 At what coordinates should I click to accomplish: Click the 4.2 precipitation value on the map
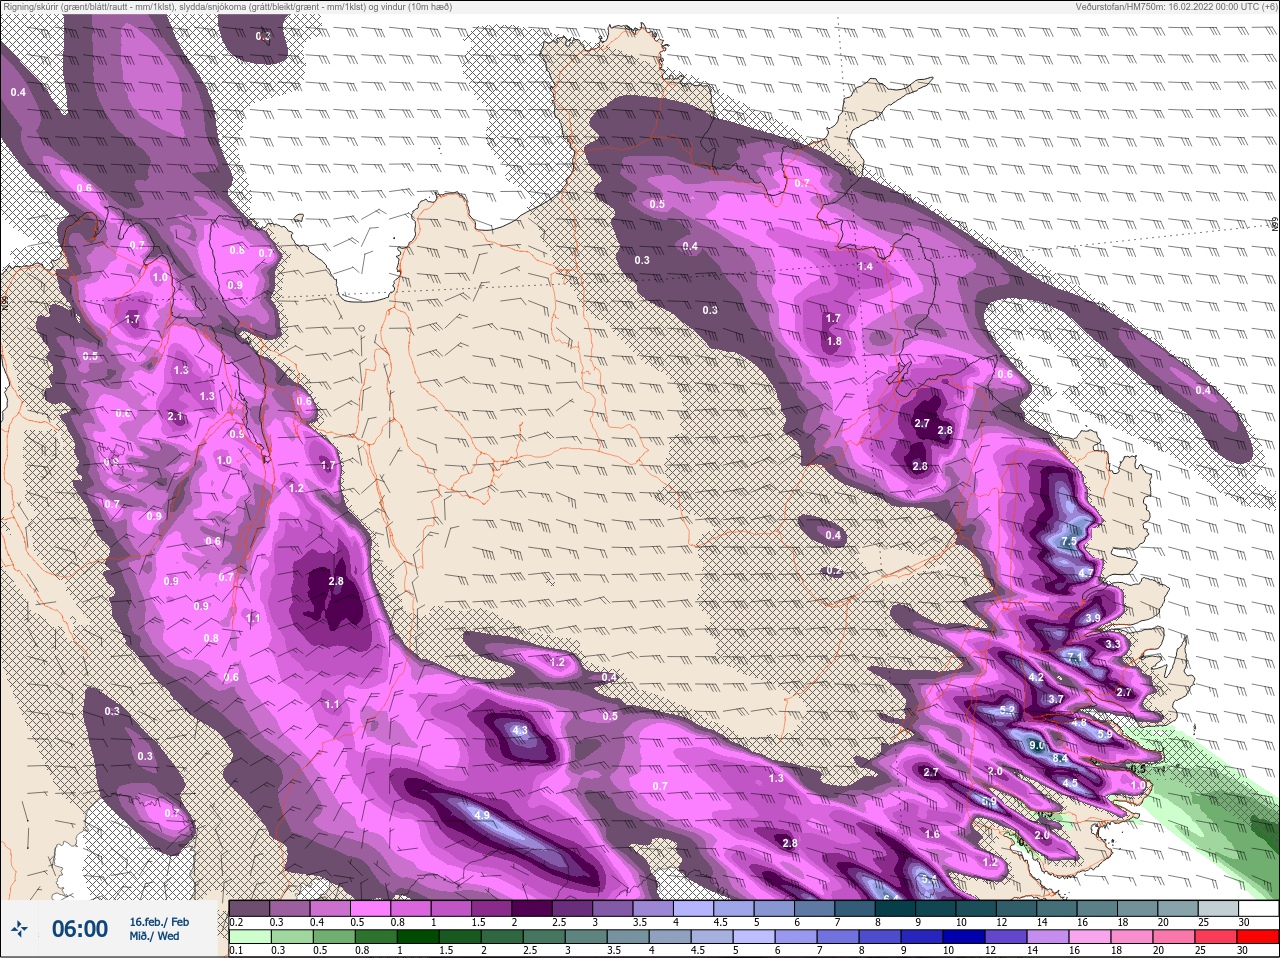pos(1037,677)
